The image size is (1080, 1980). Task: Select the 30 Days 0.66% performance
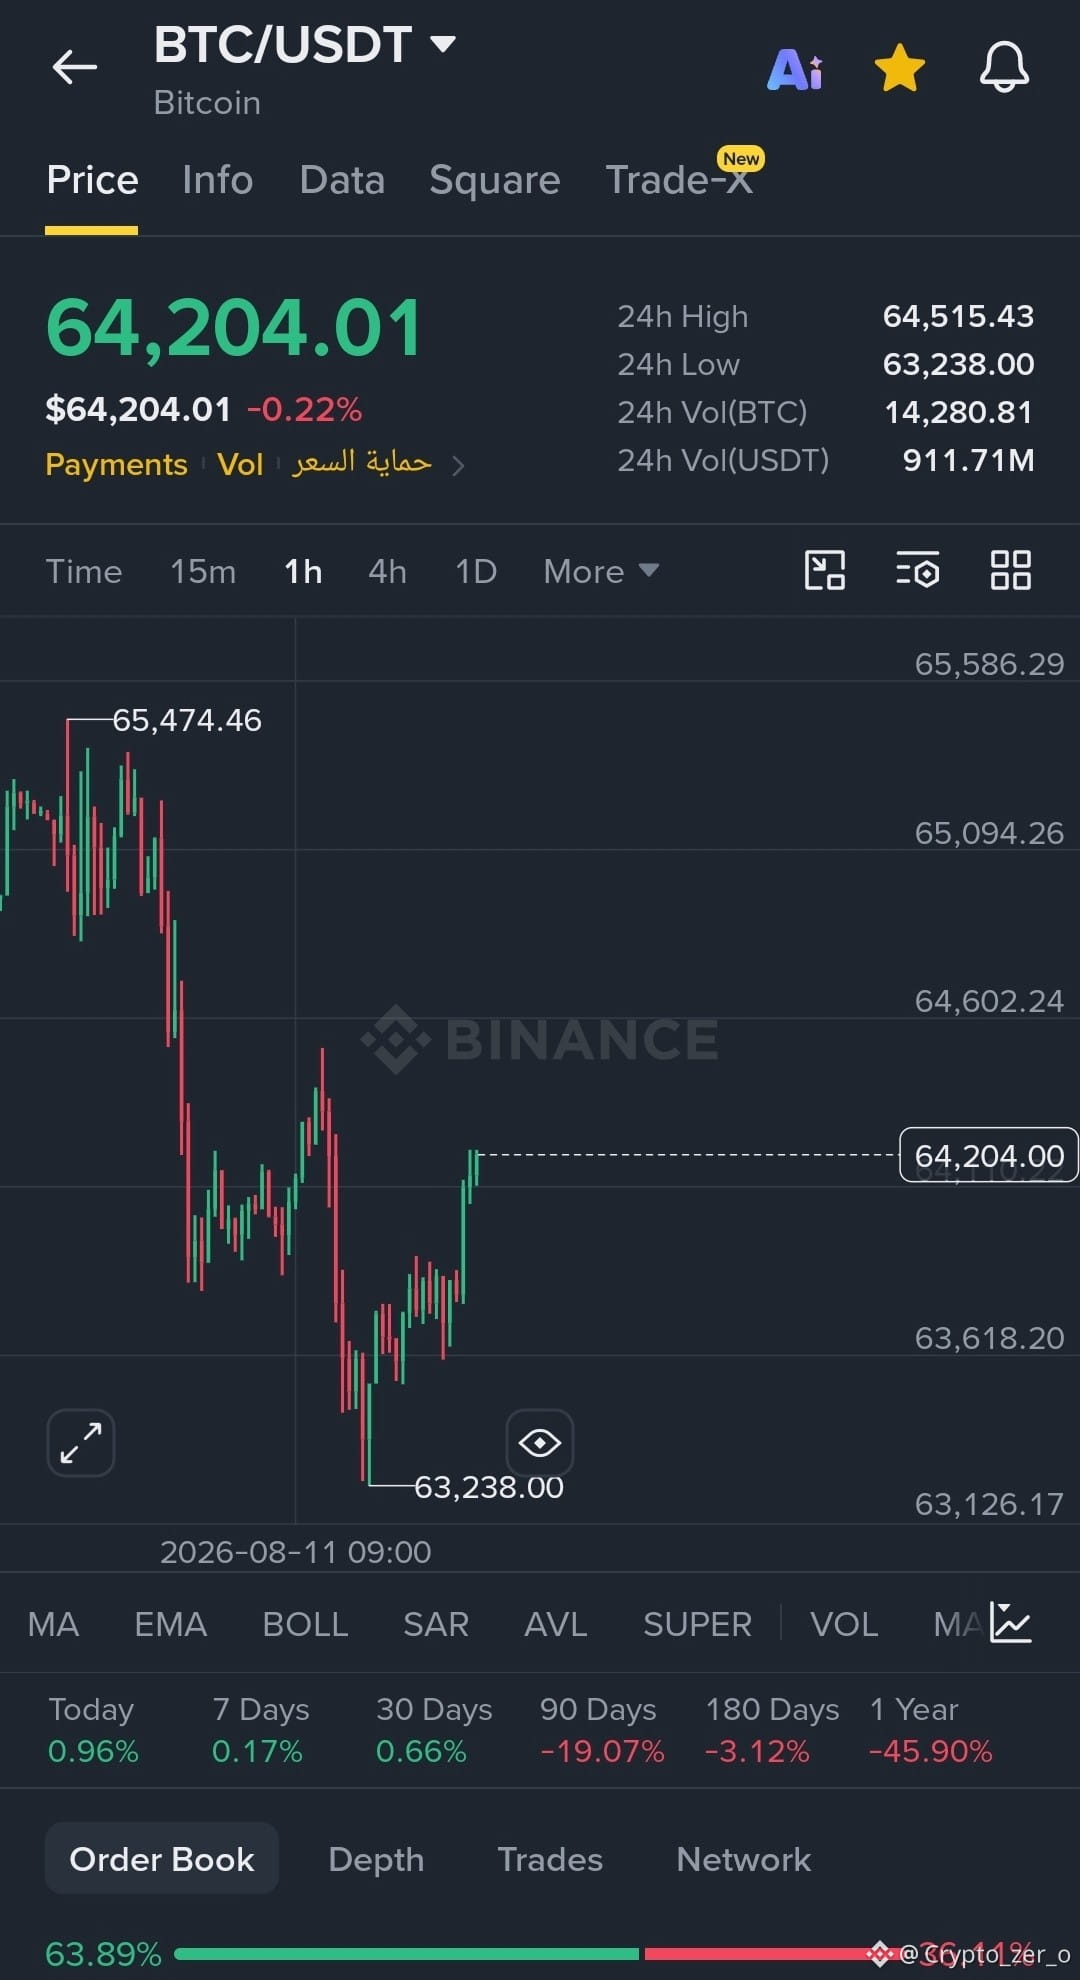click(x=434, y=1730)
